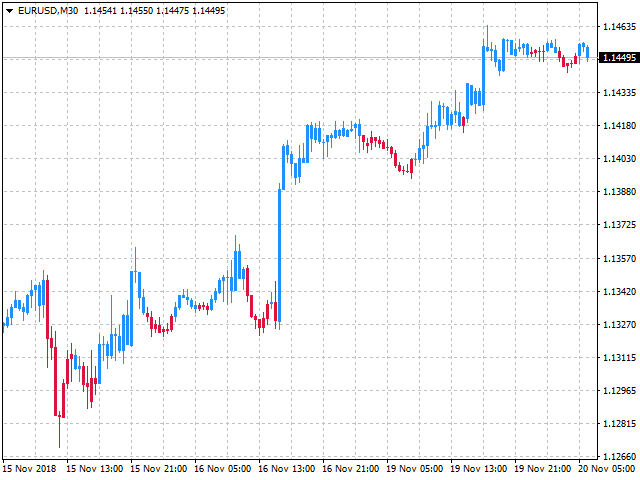Click the 19 Nov 05:00 time label

[x=413, y=468]
